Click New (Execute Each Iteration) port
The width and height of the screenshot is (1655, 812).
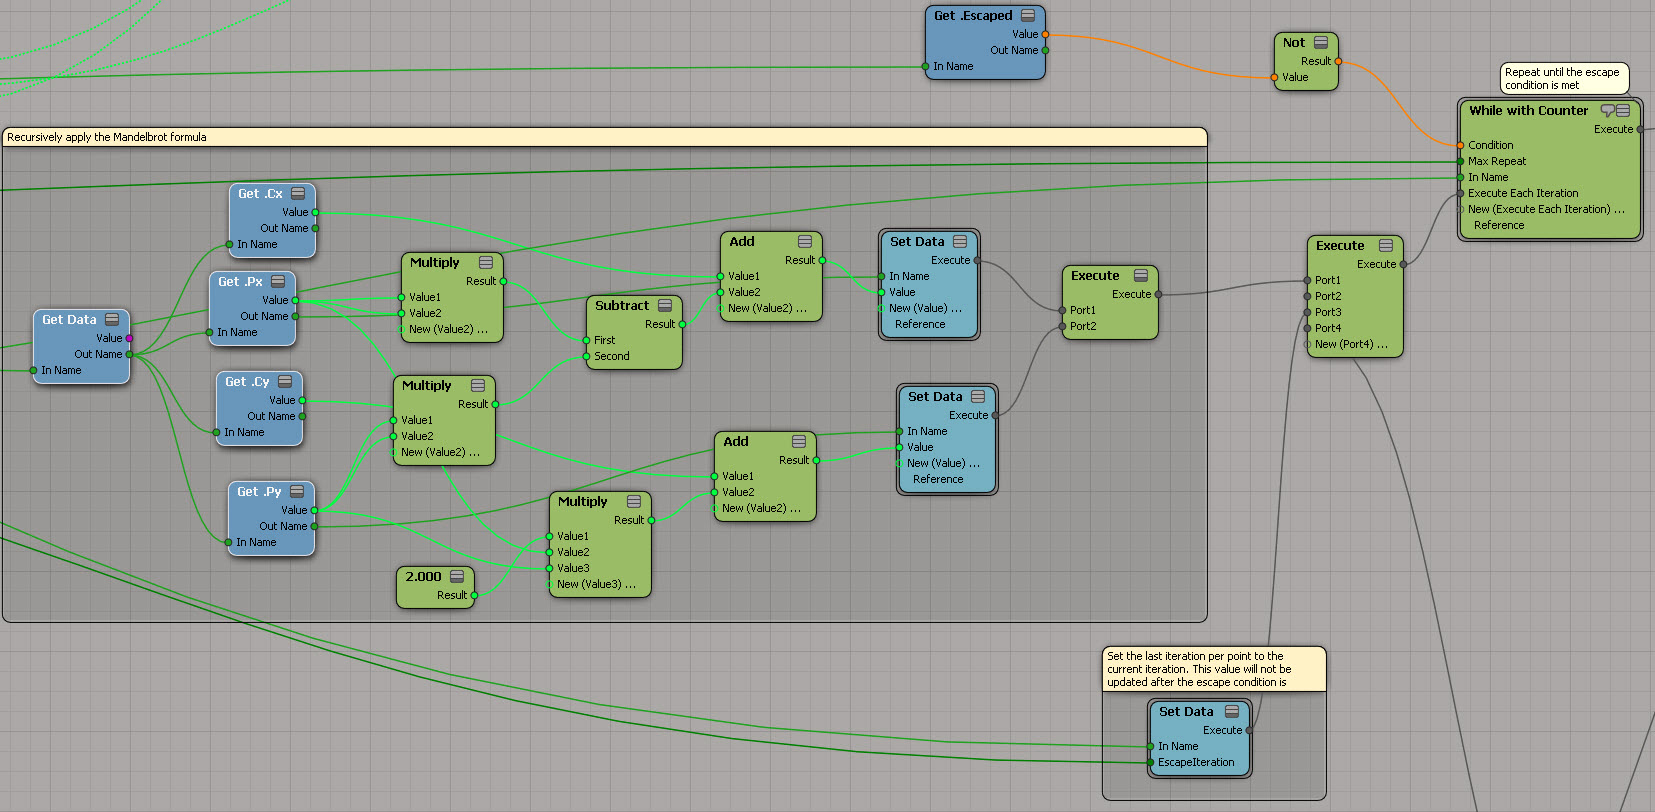coord(1545,209)
